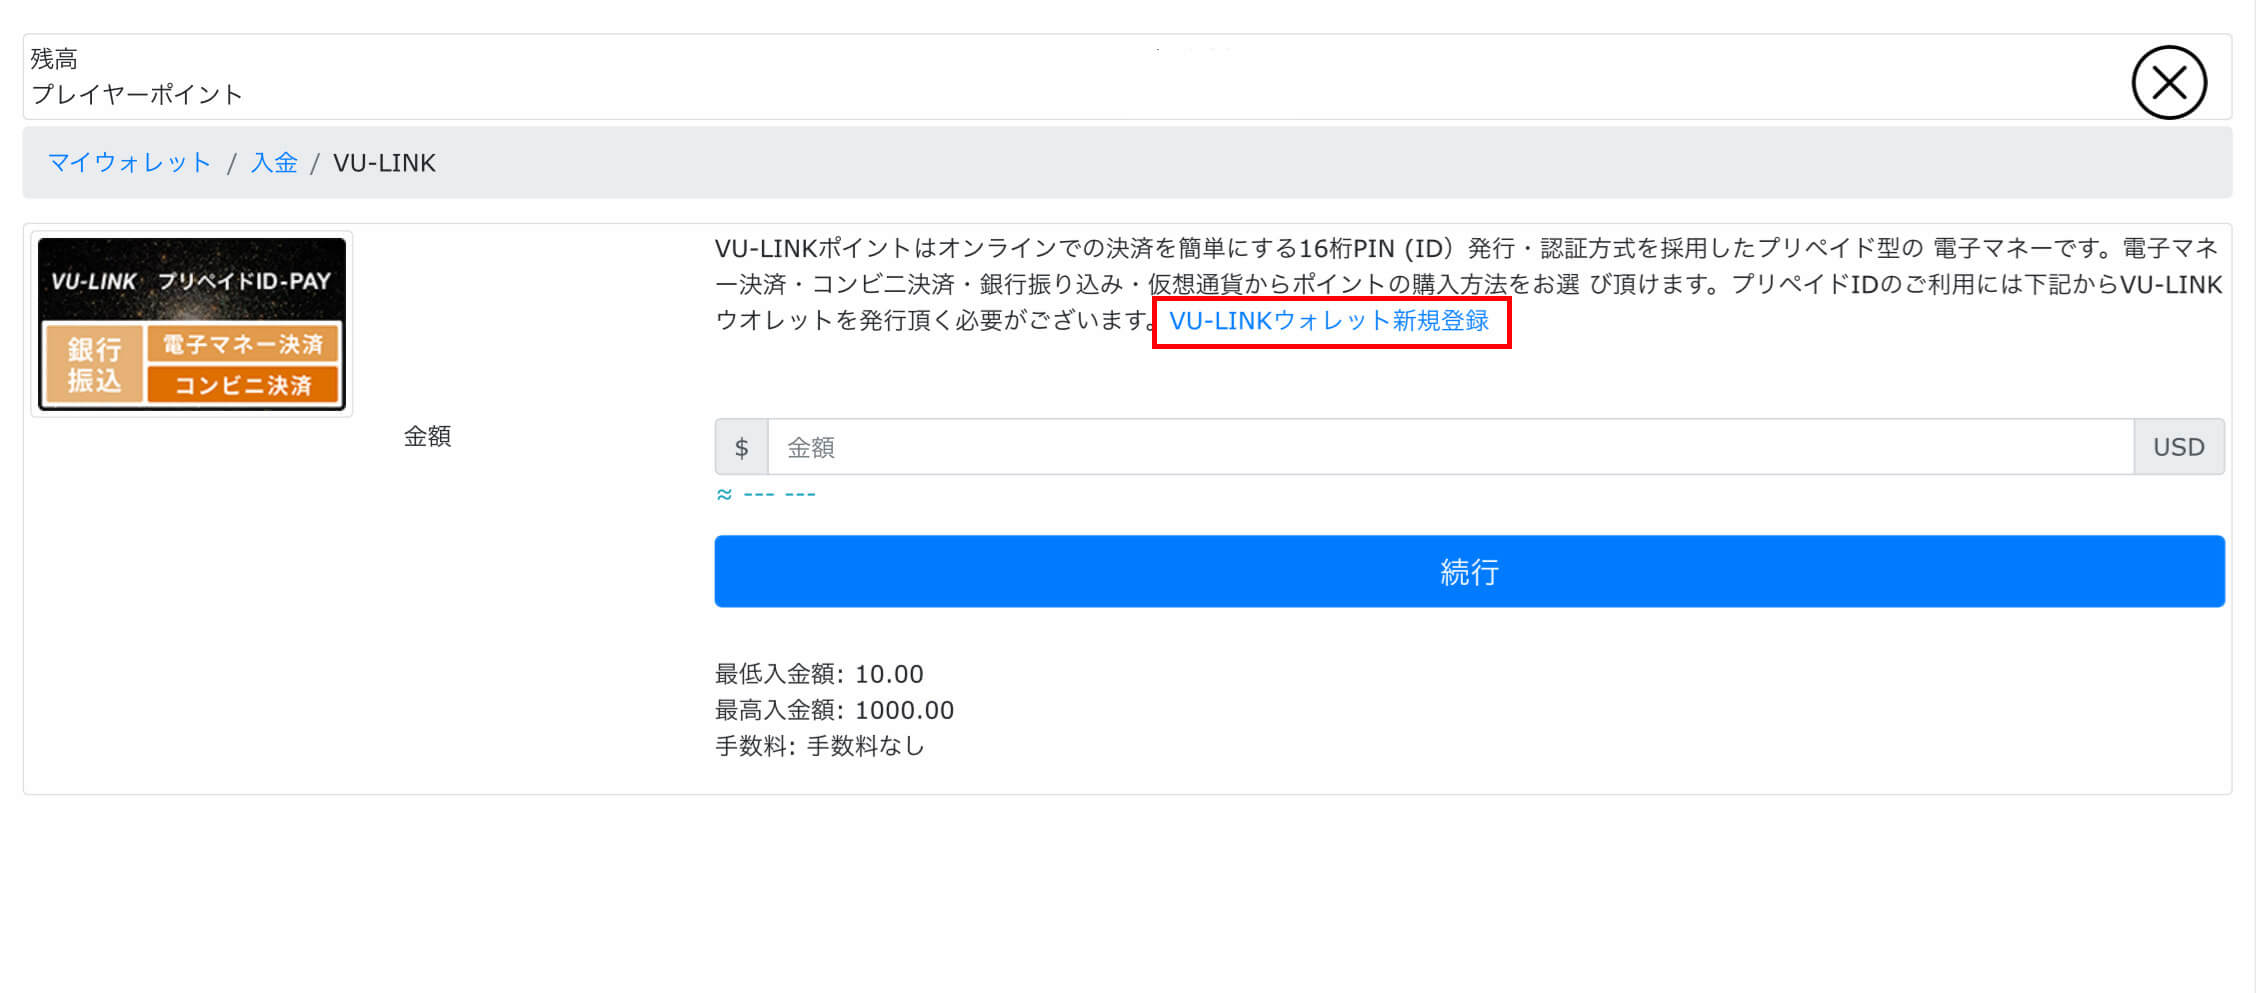Click the VU-LINK プリペイドID-PAY logo image
The width and height of the screenshot is (2256, 993).
192,324
